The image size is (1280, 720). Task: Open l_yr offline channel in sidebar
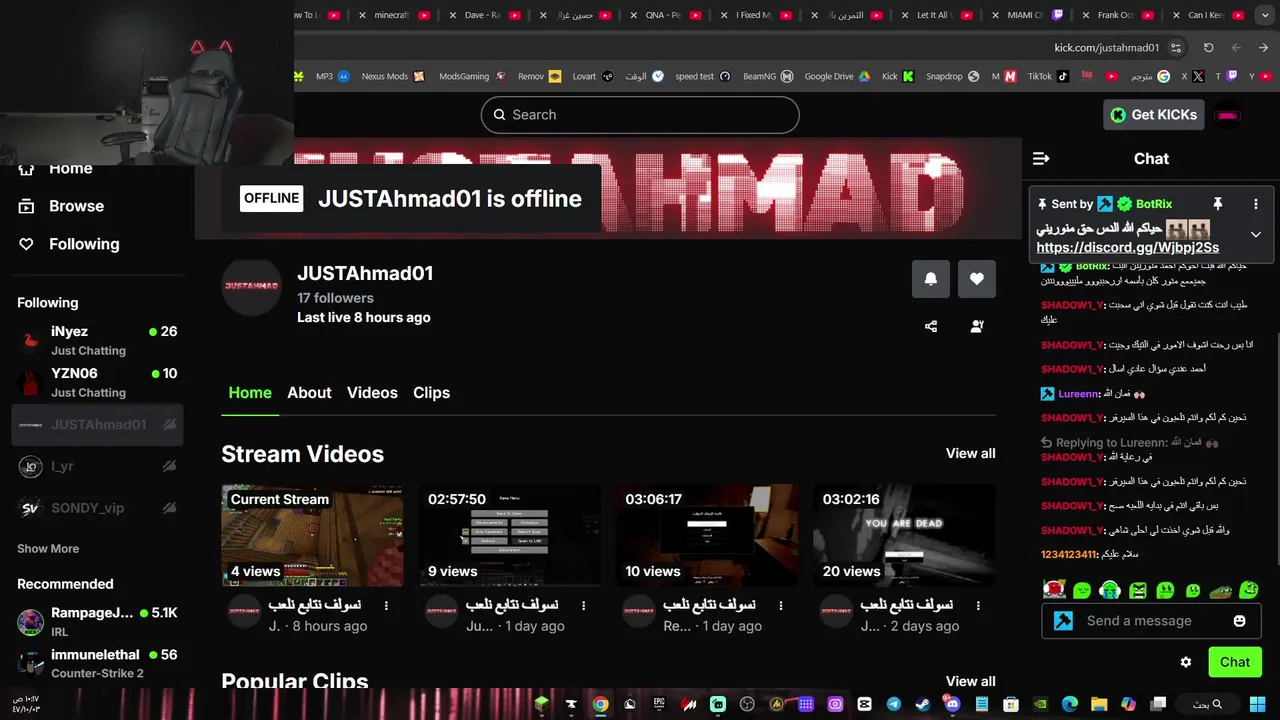tap(97, 466)
